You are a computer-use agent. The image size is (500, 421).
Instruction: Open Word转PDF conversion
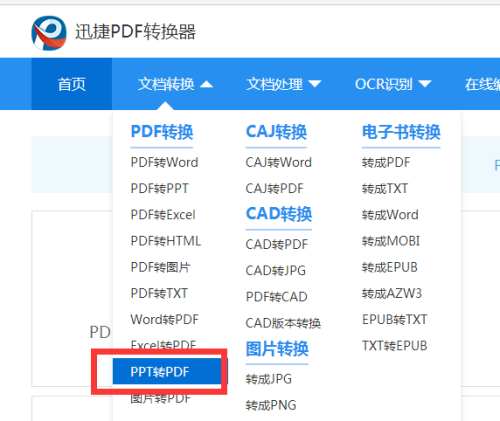164,319
